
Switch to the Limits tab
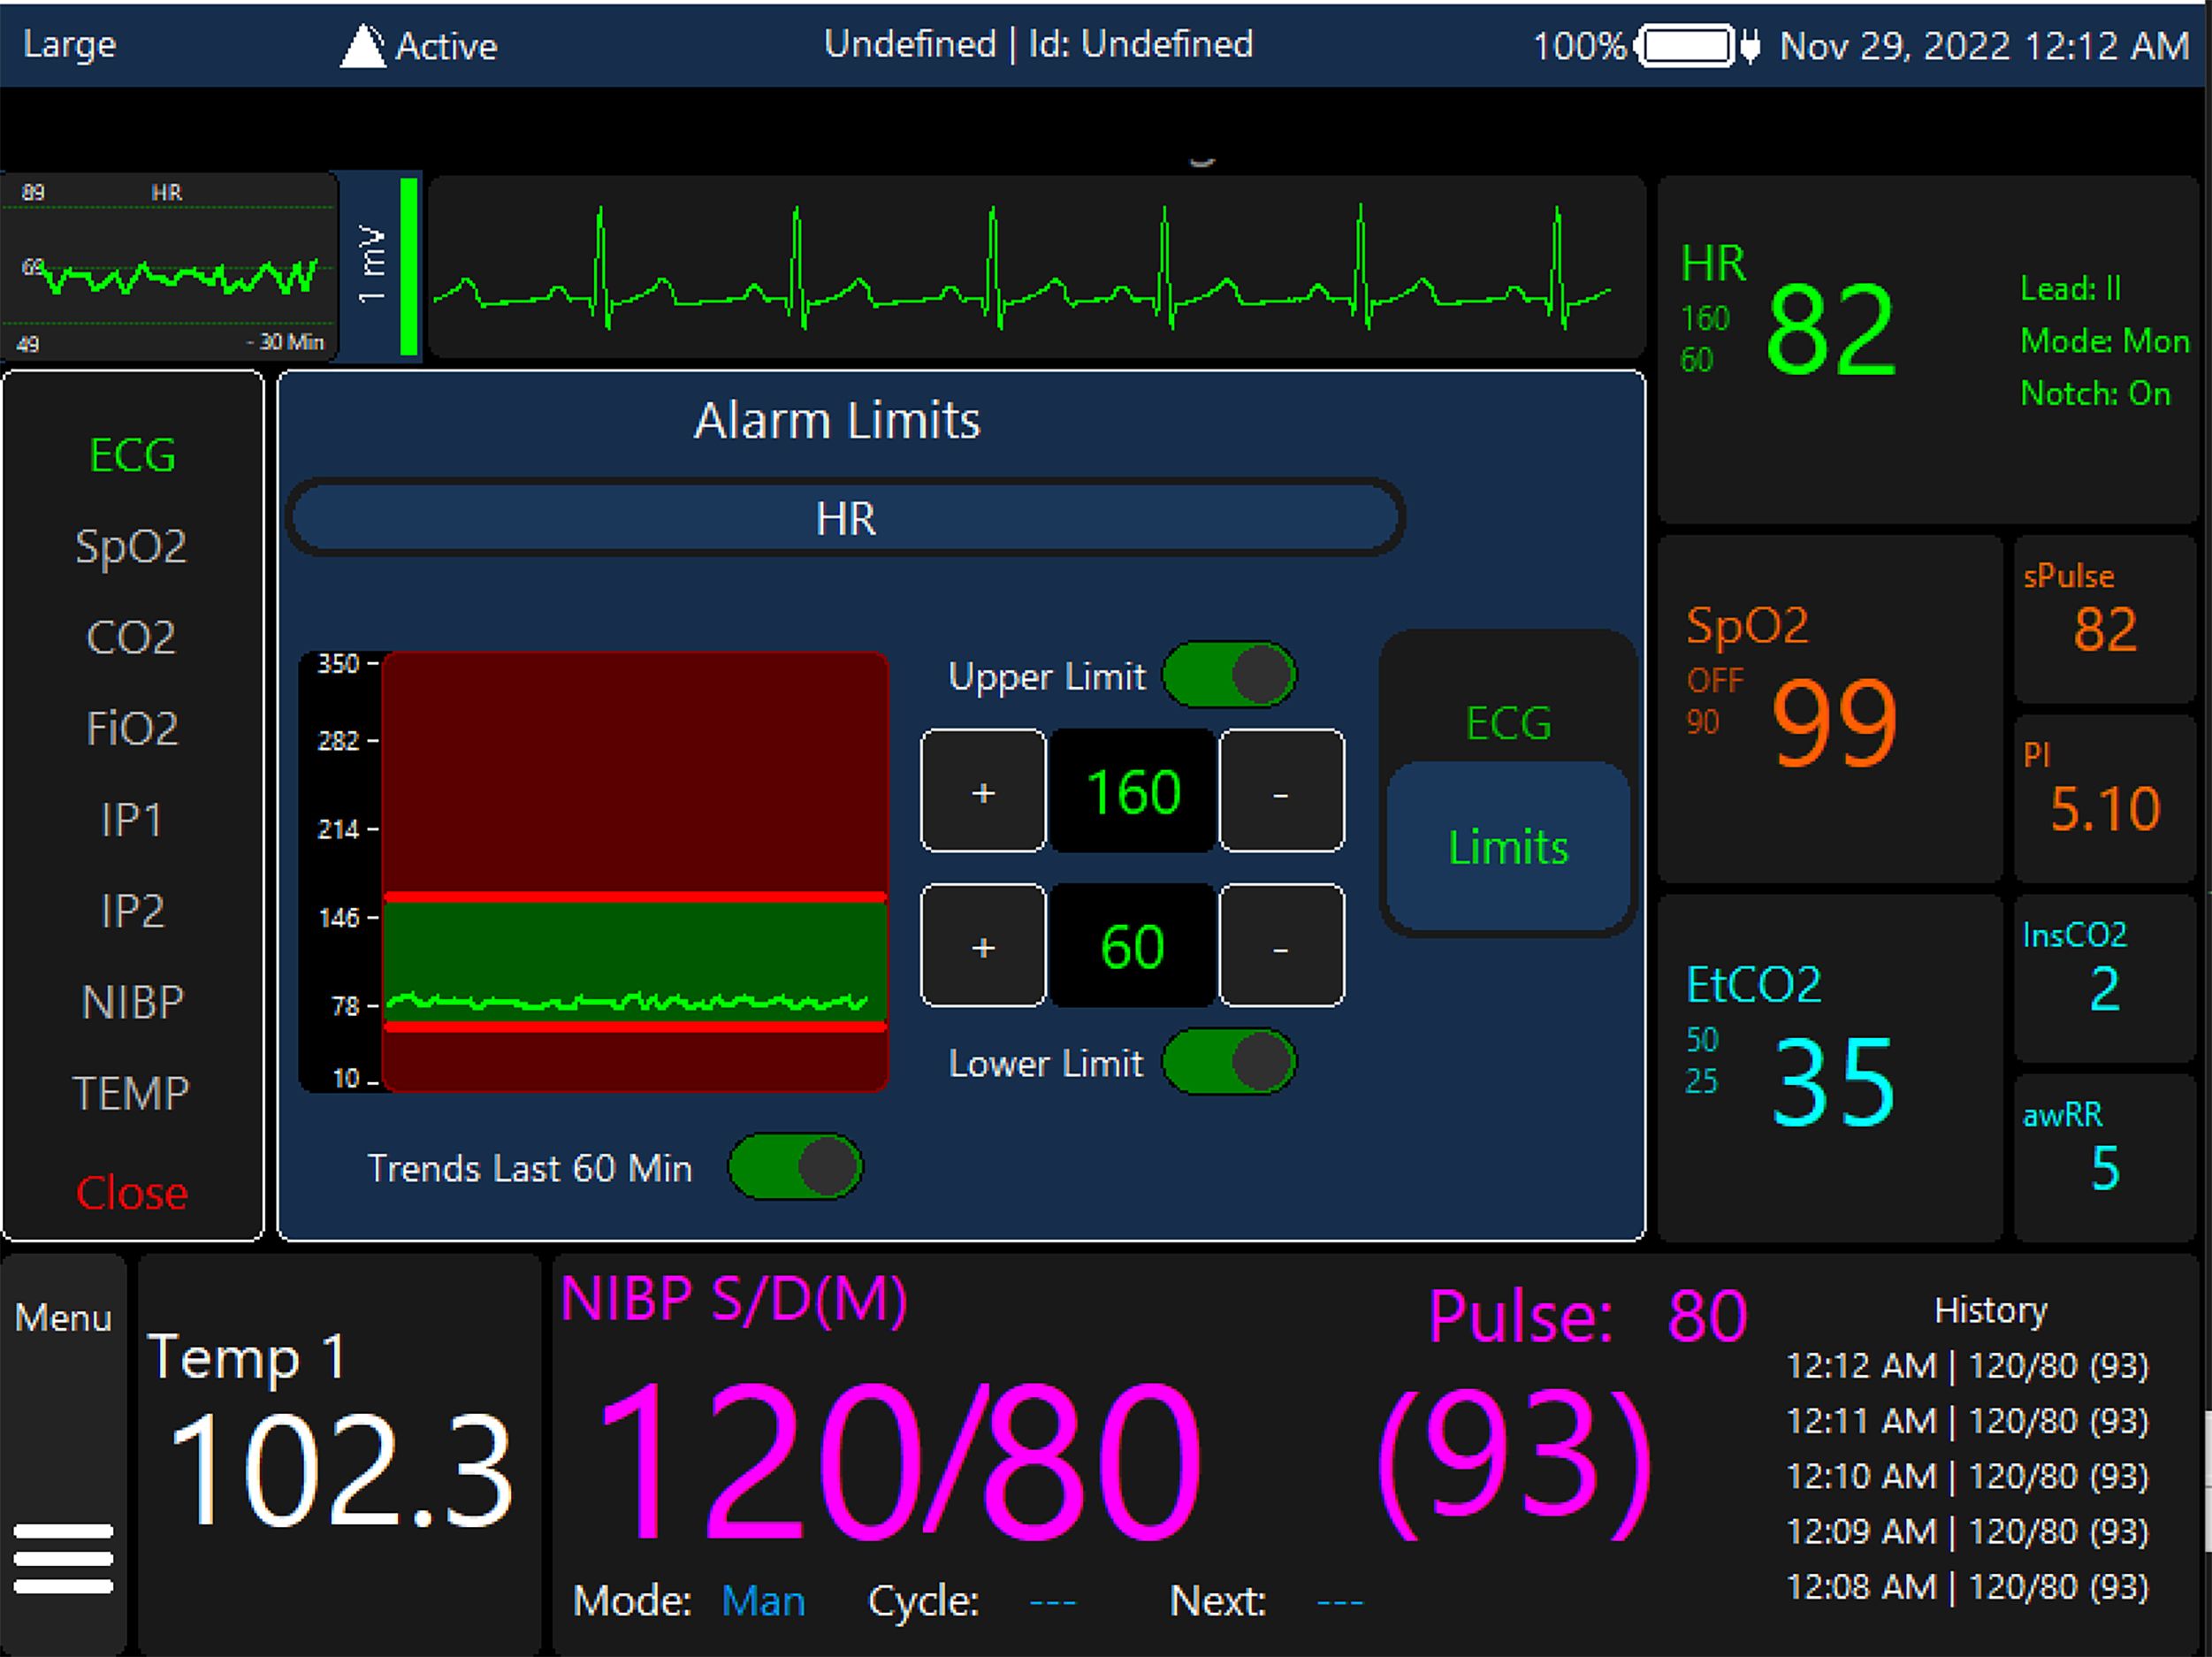point(1507,846)
